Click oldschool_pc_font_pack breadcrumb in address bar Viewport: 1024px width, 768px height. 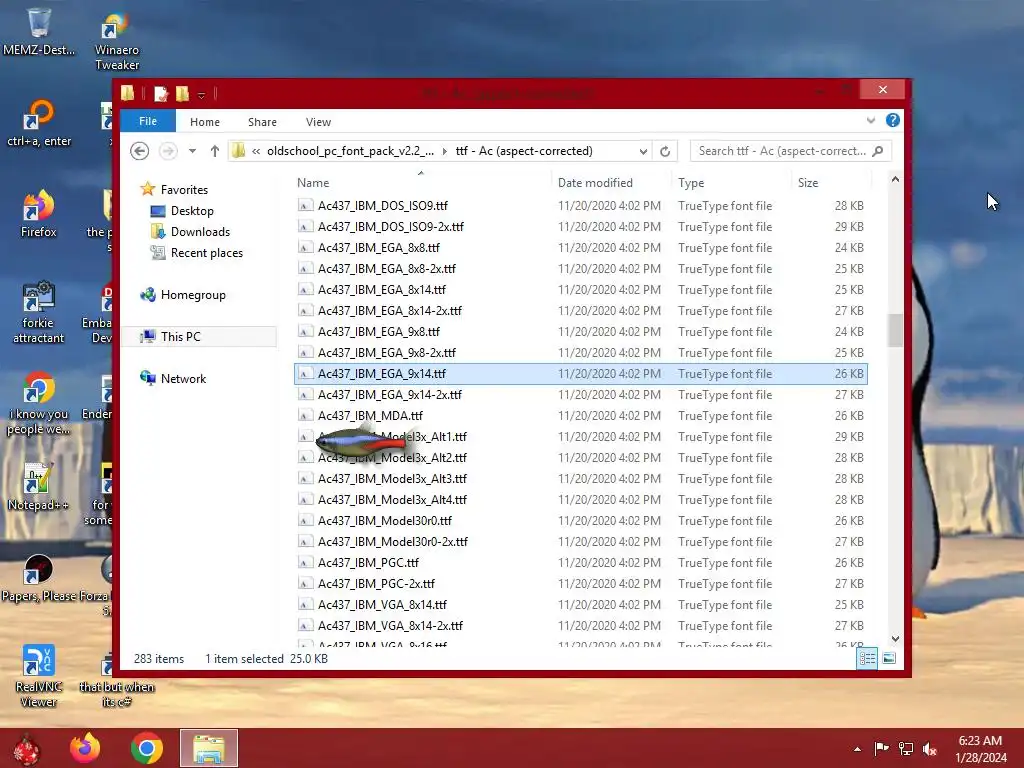point(350,151)
